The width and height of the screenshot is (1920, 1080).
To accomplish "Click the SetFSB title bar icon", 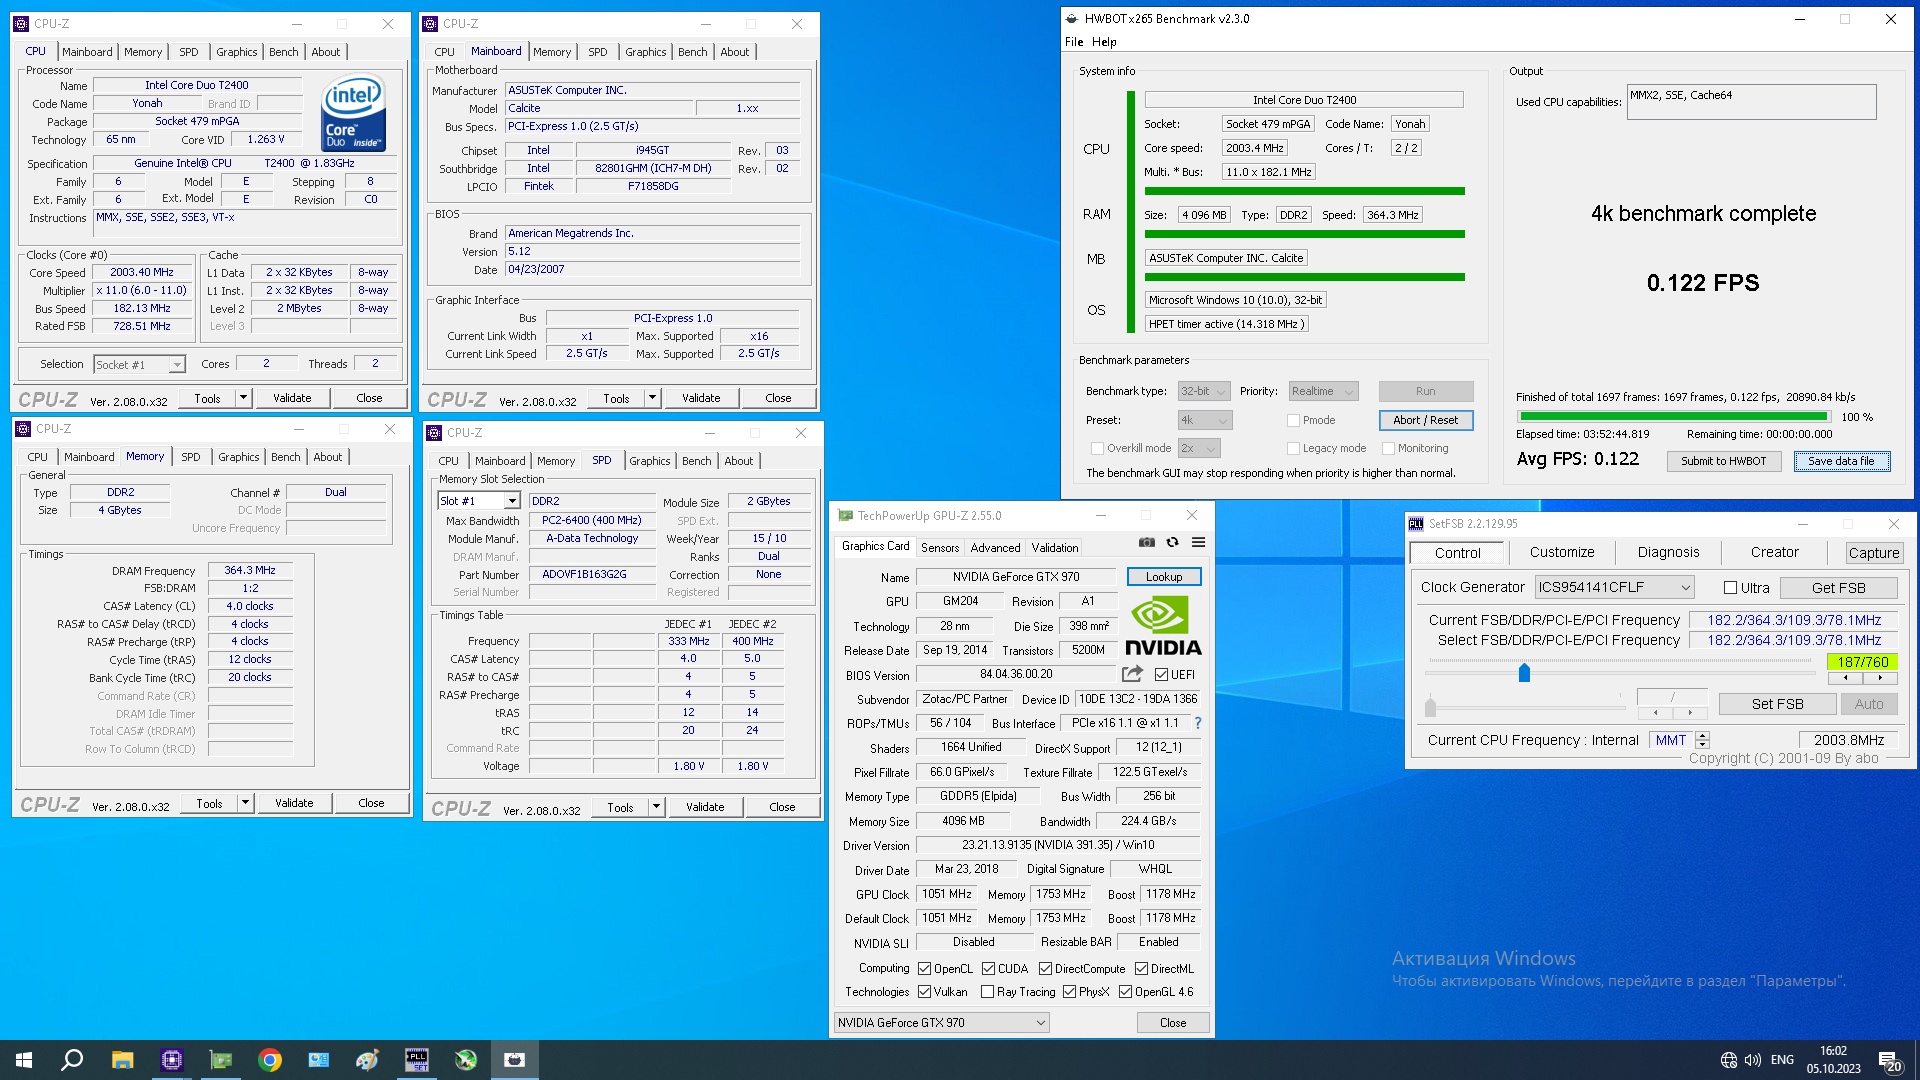I will coord(1416,523).
